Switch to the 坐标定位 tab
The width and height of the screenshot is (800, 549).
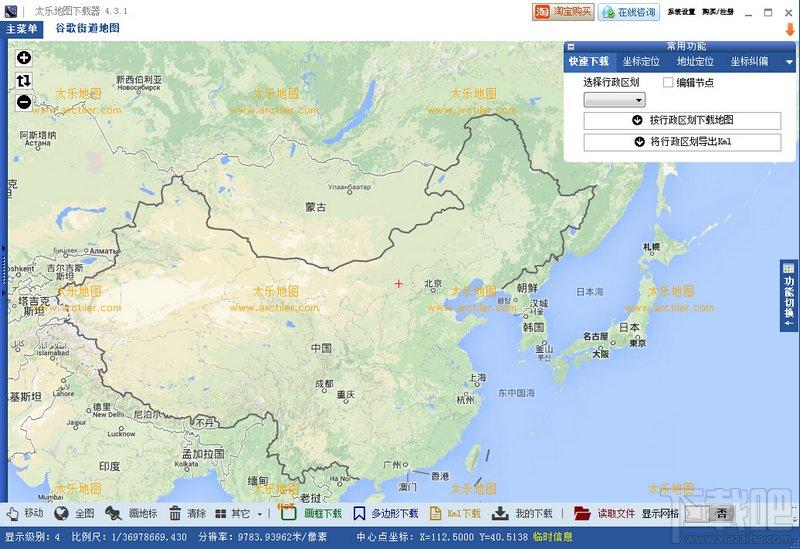(x=640, y=62)
